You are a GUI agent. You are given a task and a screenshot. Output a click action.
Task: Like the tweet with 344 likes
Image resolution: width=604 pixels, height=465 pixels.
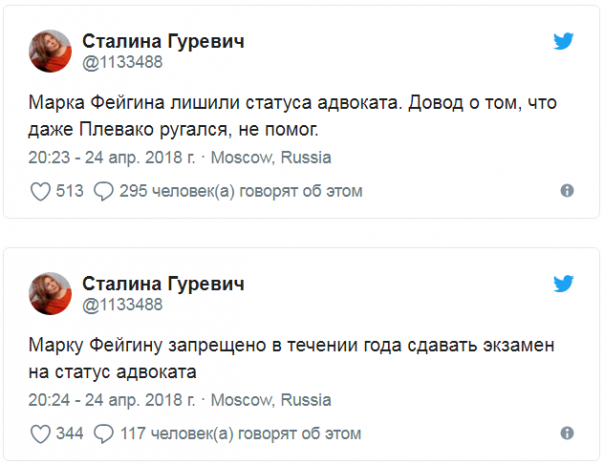41,435
